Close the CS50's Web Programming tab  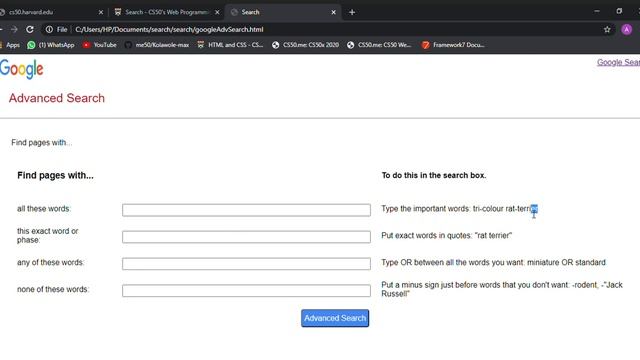tap(217, 12)
